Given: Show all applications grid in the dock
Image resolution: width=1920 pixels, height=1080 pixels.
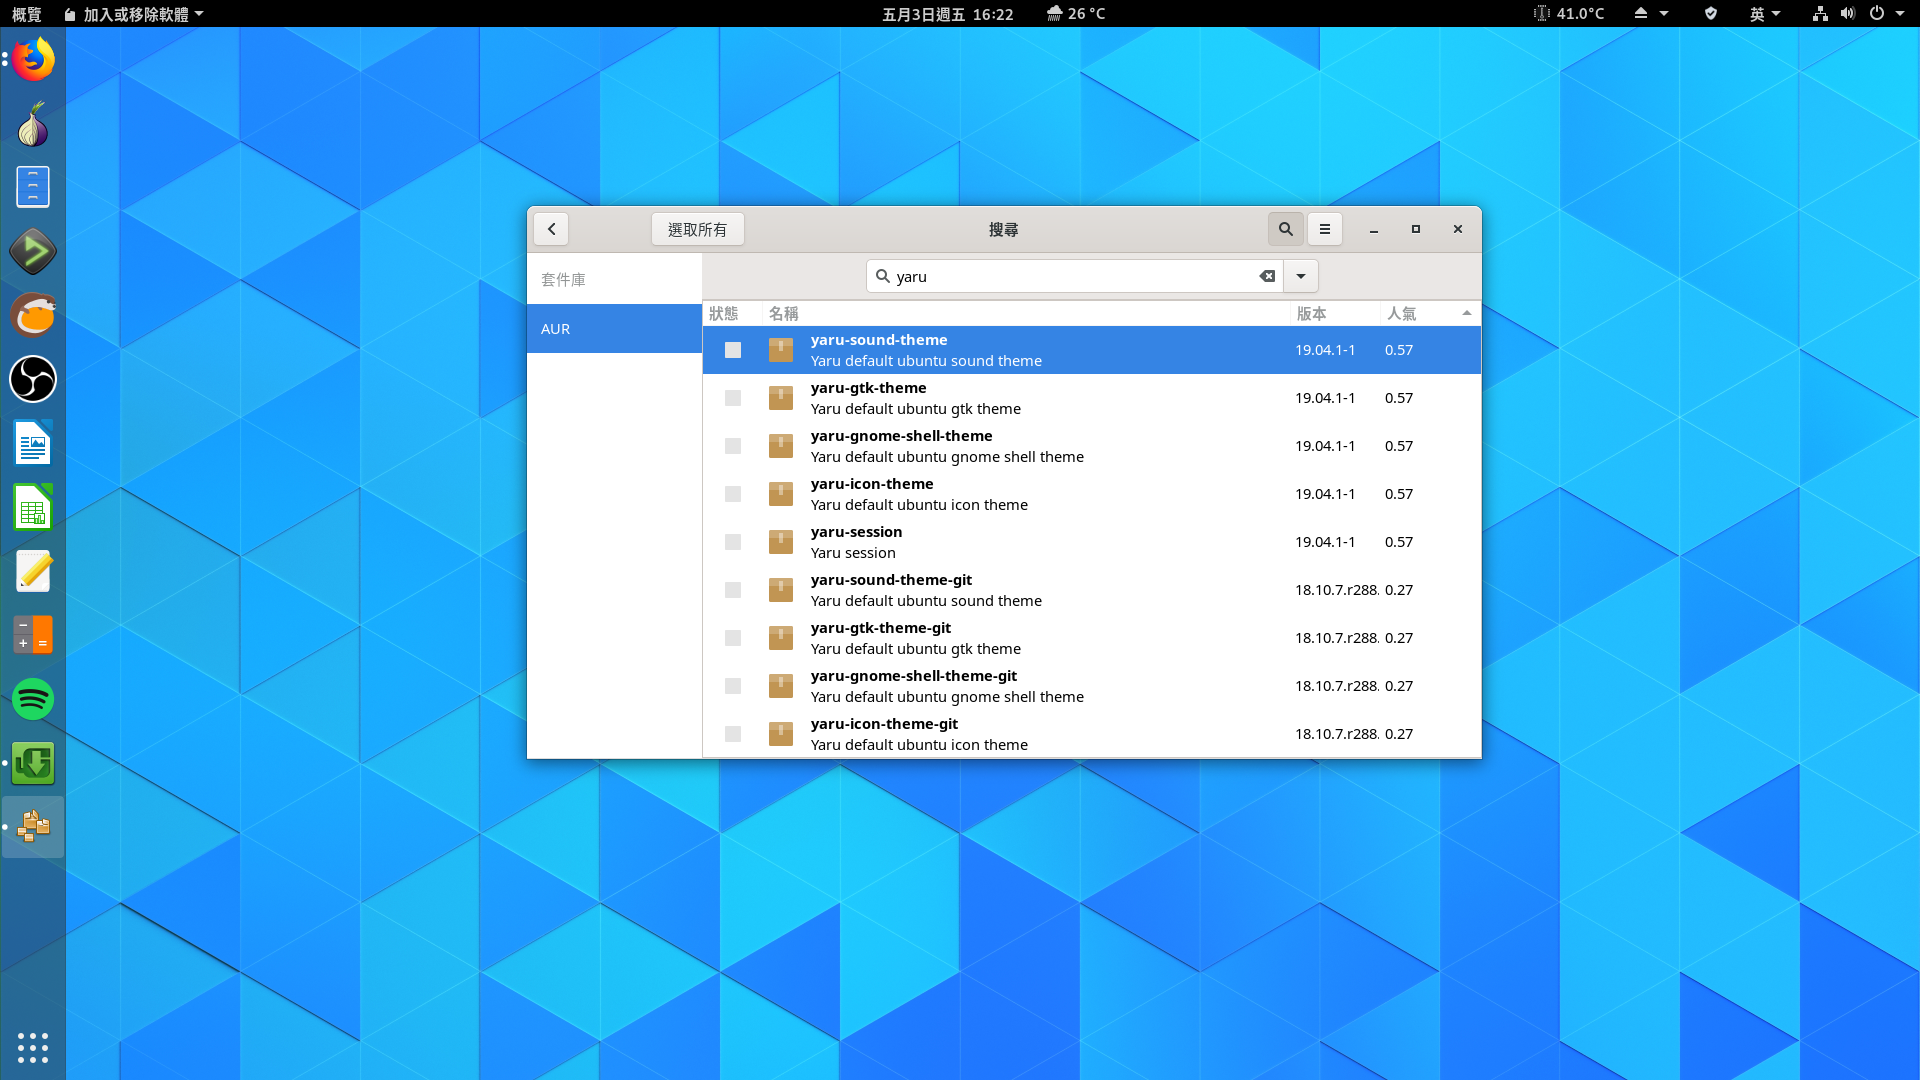Looking at the screenshot, I should click(x=33, y=1048).
